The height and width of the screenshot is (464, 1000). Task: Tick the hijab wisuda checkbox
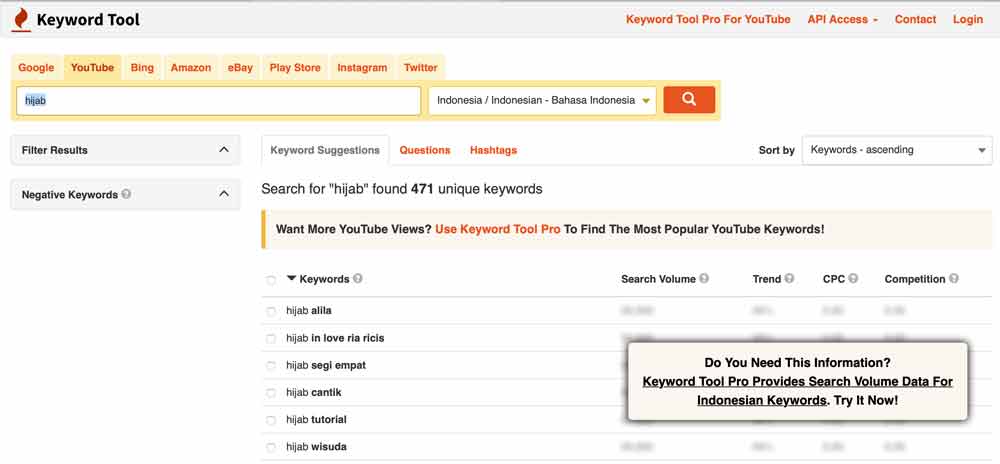point(271,447)
